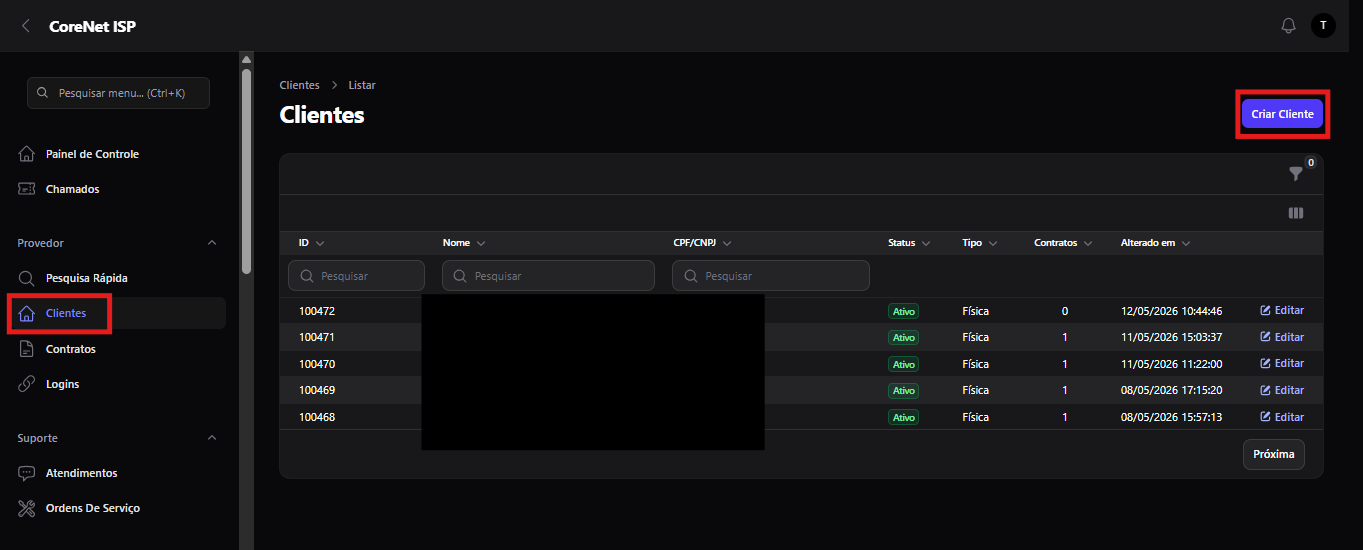Viewport: 1363px width, 550px height.
Task: Focus the CPF/CNPJ Pesquisar field
Action: click(x=771, y=276)
